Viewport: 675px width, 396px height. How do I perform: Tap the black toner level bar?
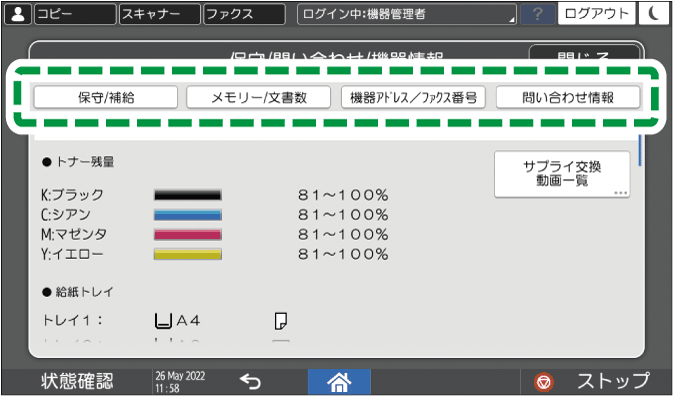[x=188, y=195]
